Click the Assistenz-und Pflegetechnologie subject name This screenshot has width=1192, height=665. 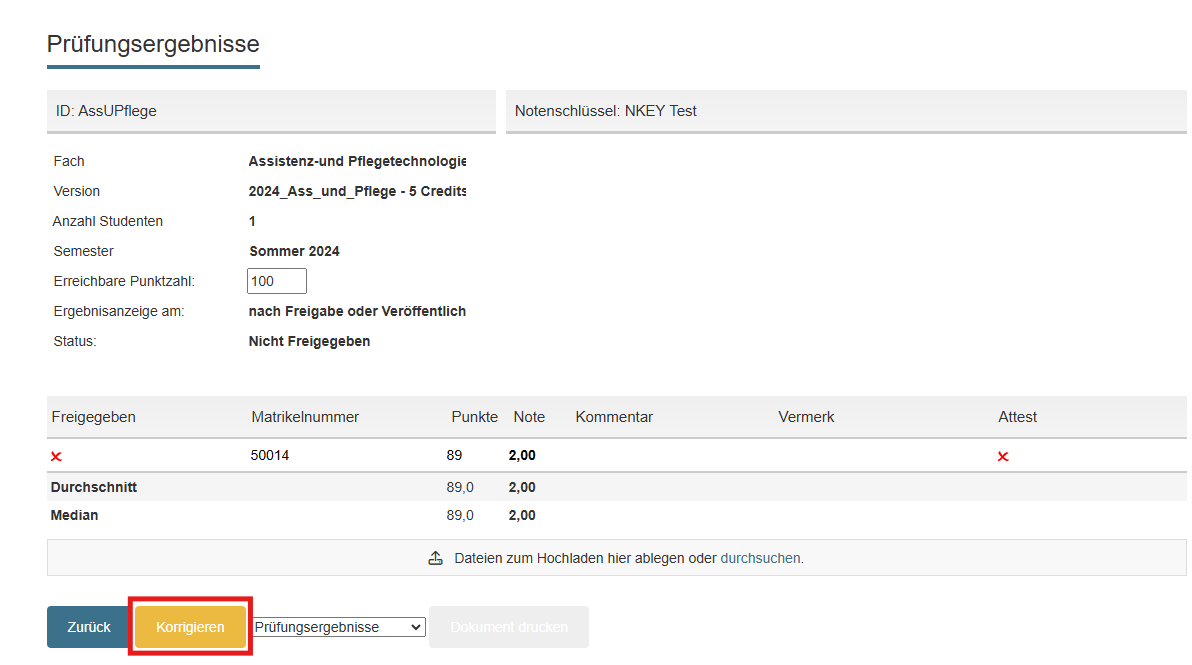coord(357,161)
